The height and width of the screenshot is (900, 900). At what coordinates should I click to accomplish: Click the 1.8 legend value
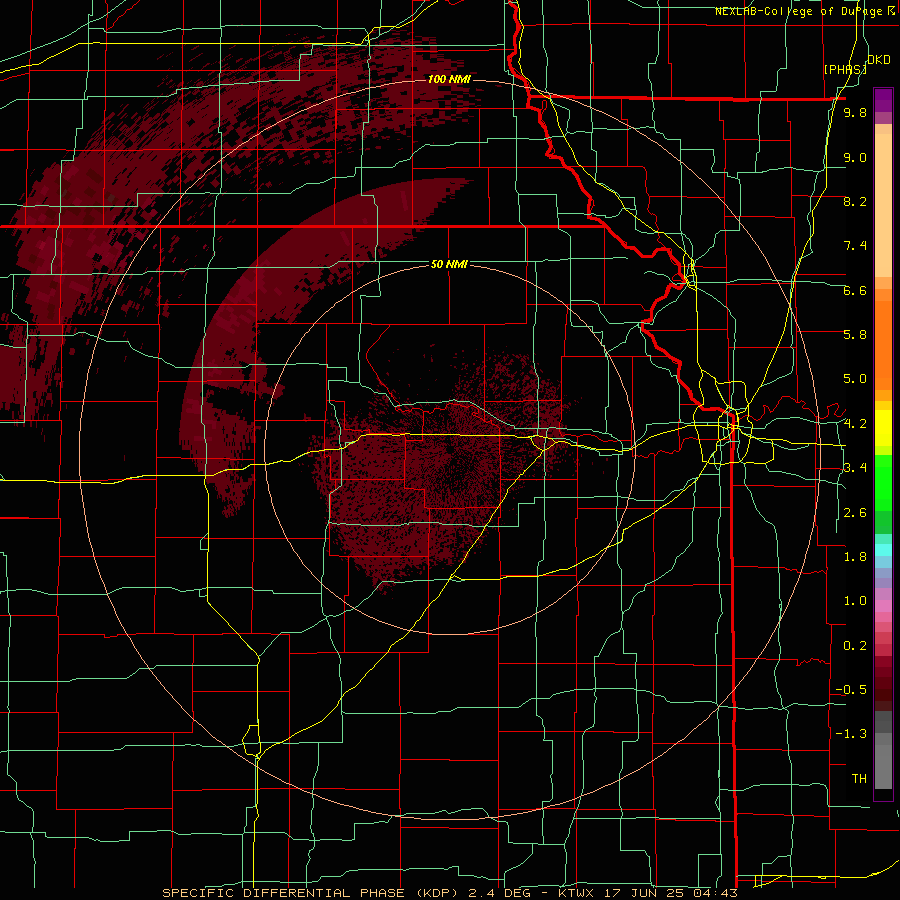(855, 557)
